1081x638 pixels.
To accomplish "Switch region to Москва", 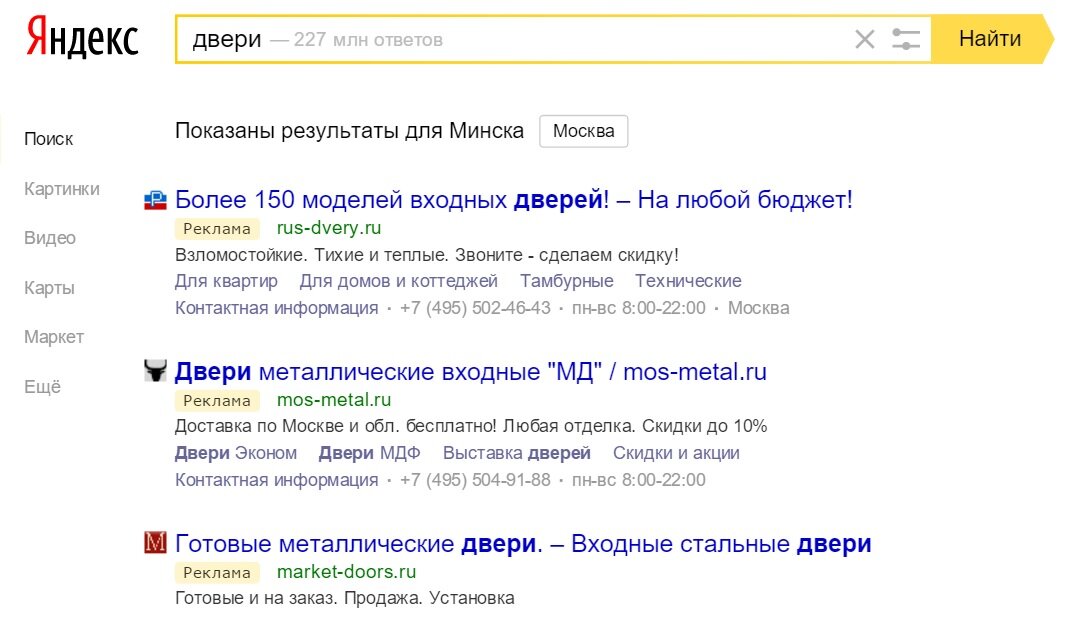I will [583, 131].
